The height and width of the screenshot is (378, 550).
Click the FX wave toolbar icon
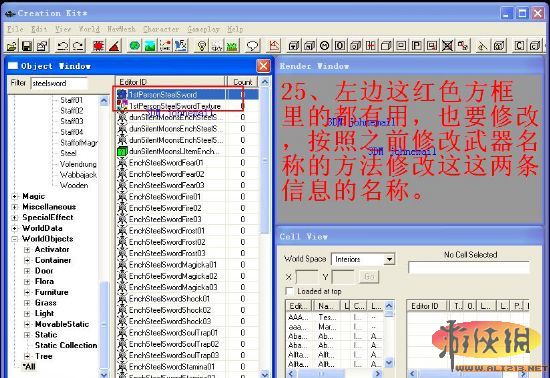coord(181,46)
